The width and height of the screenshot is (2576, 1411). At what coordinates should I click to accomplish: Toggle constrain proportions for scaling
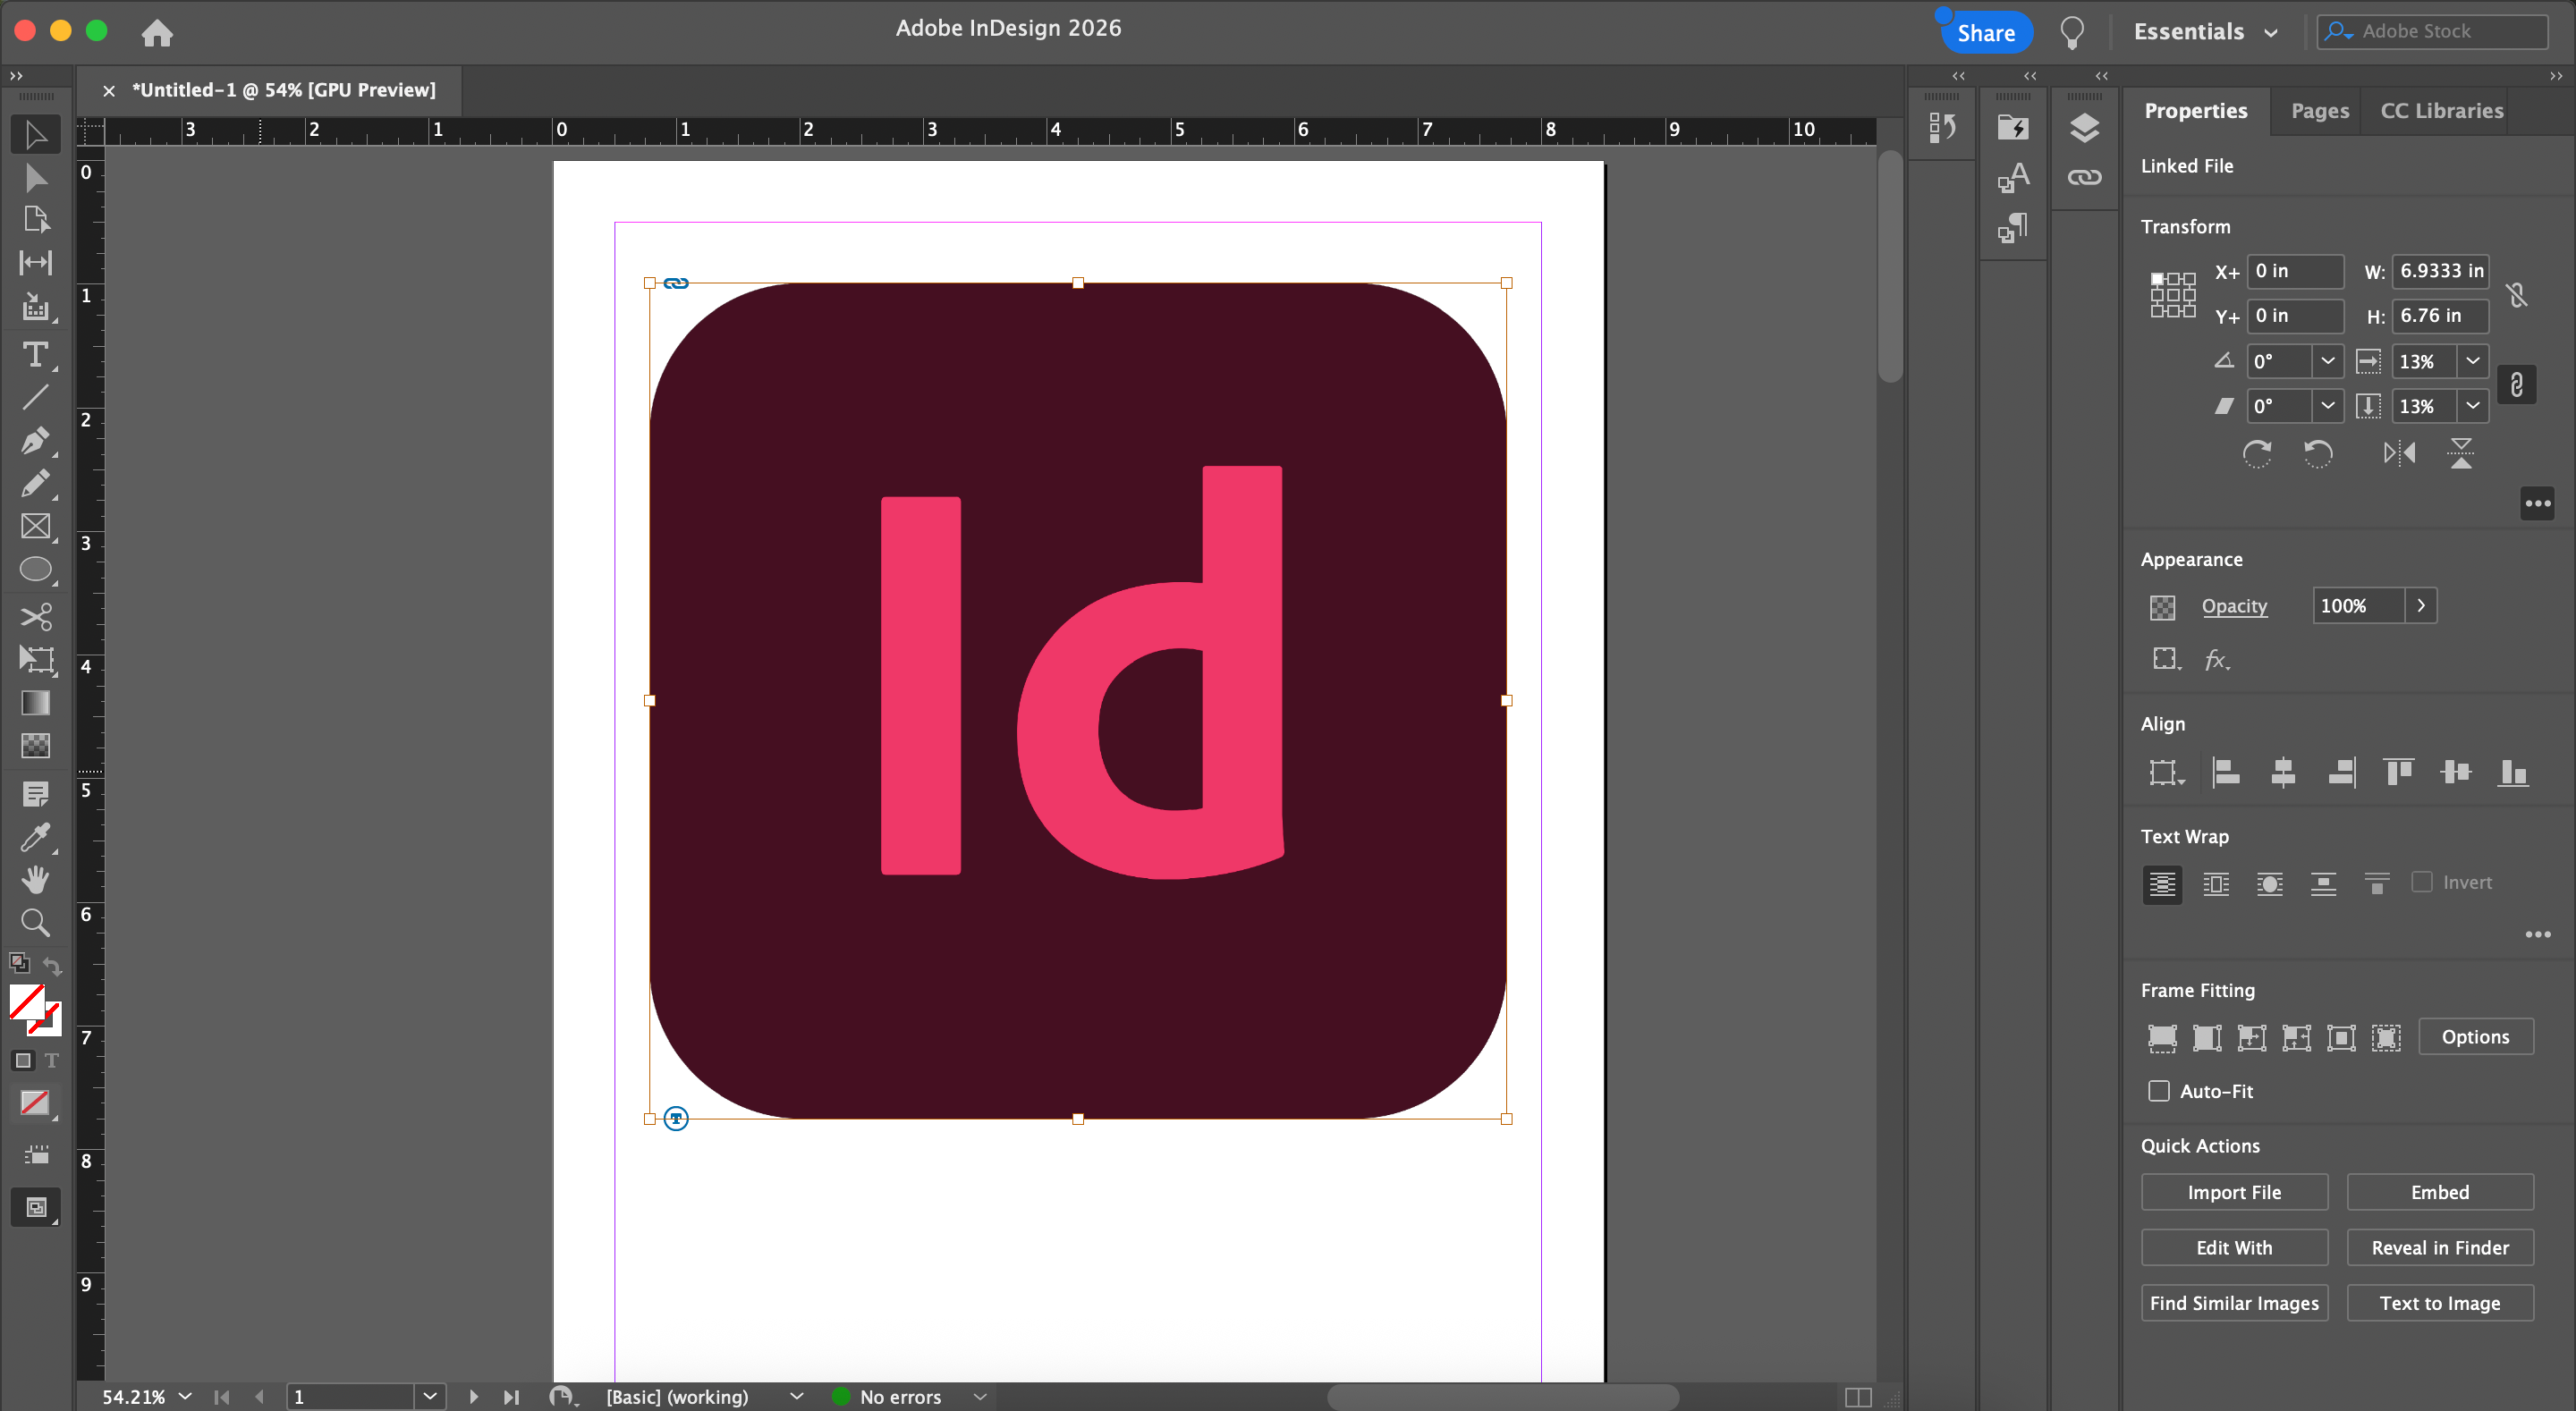(2516, 385)
